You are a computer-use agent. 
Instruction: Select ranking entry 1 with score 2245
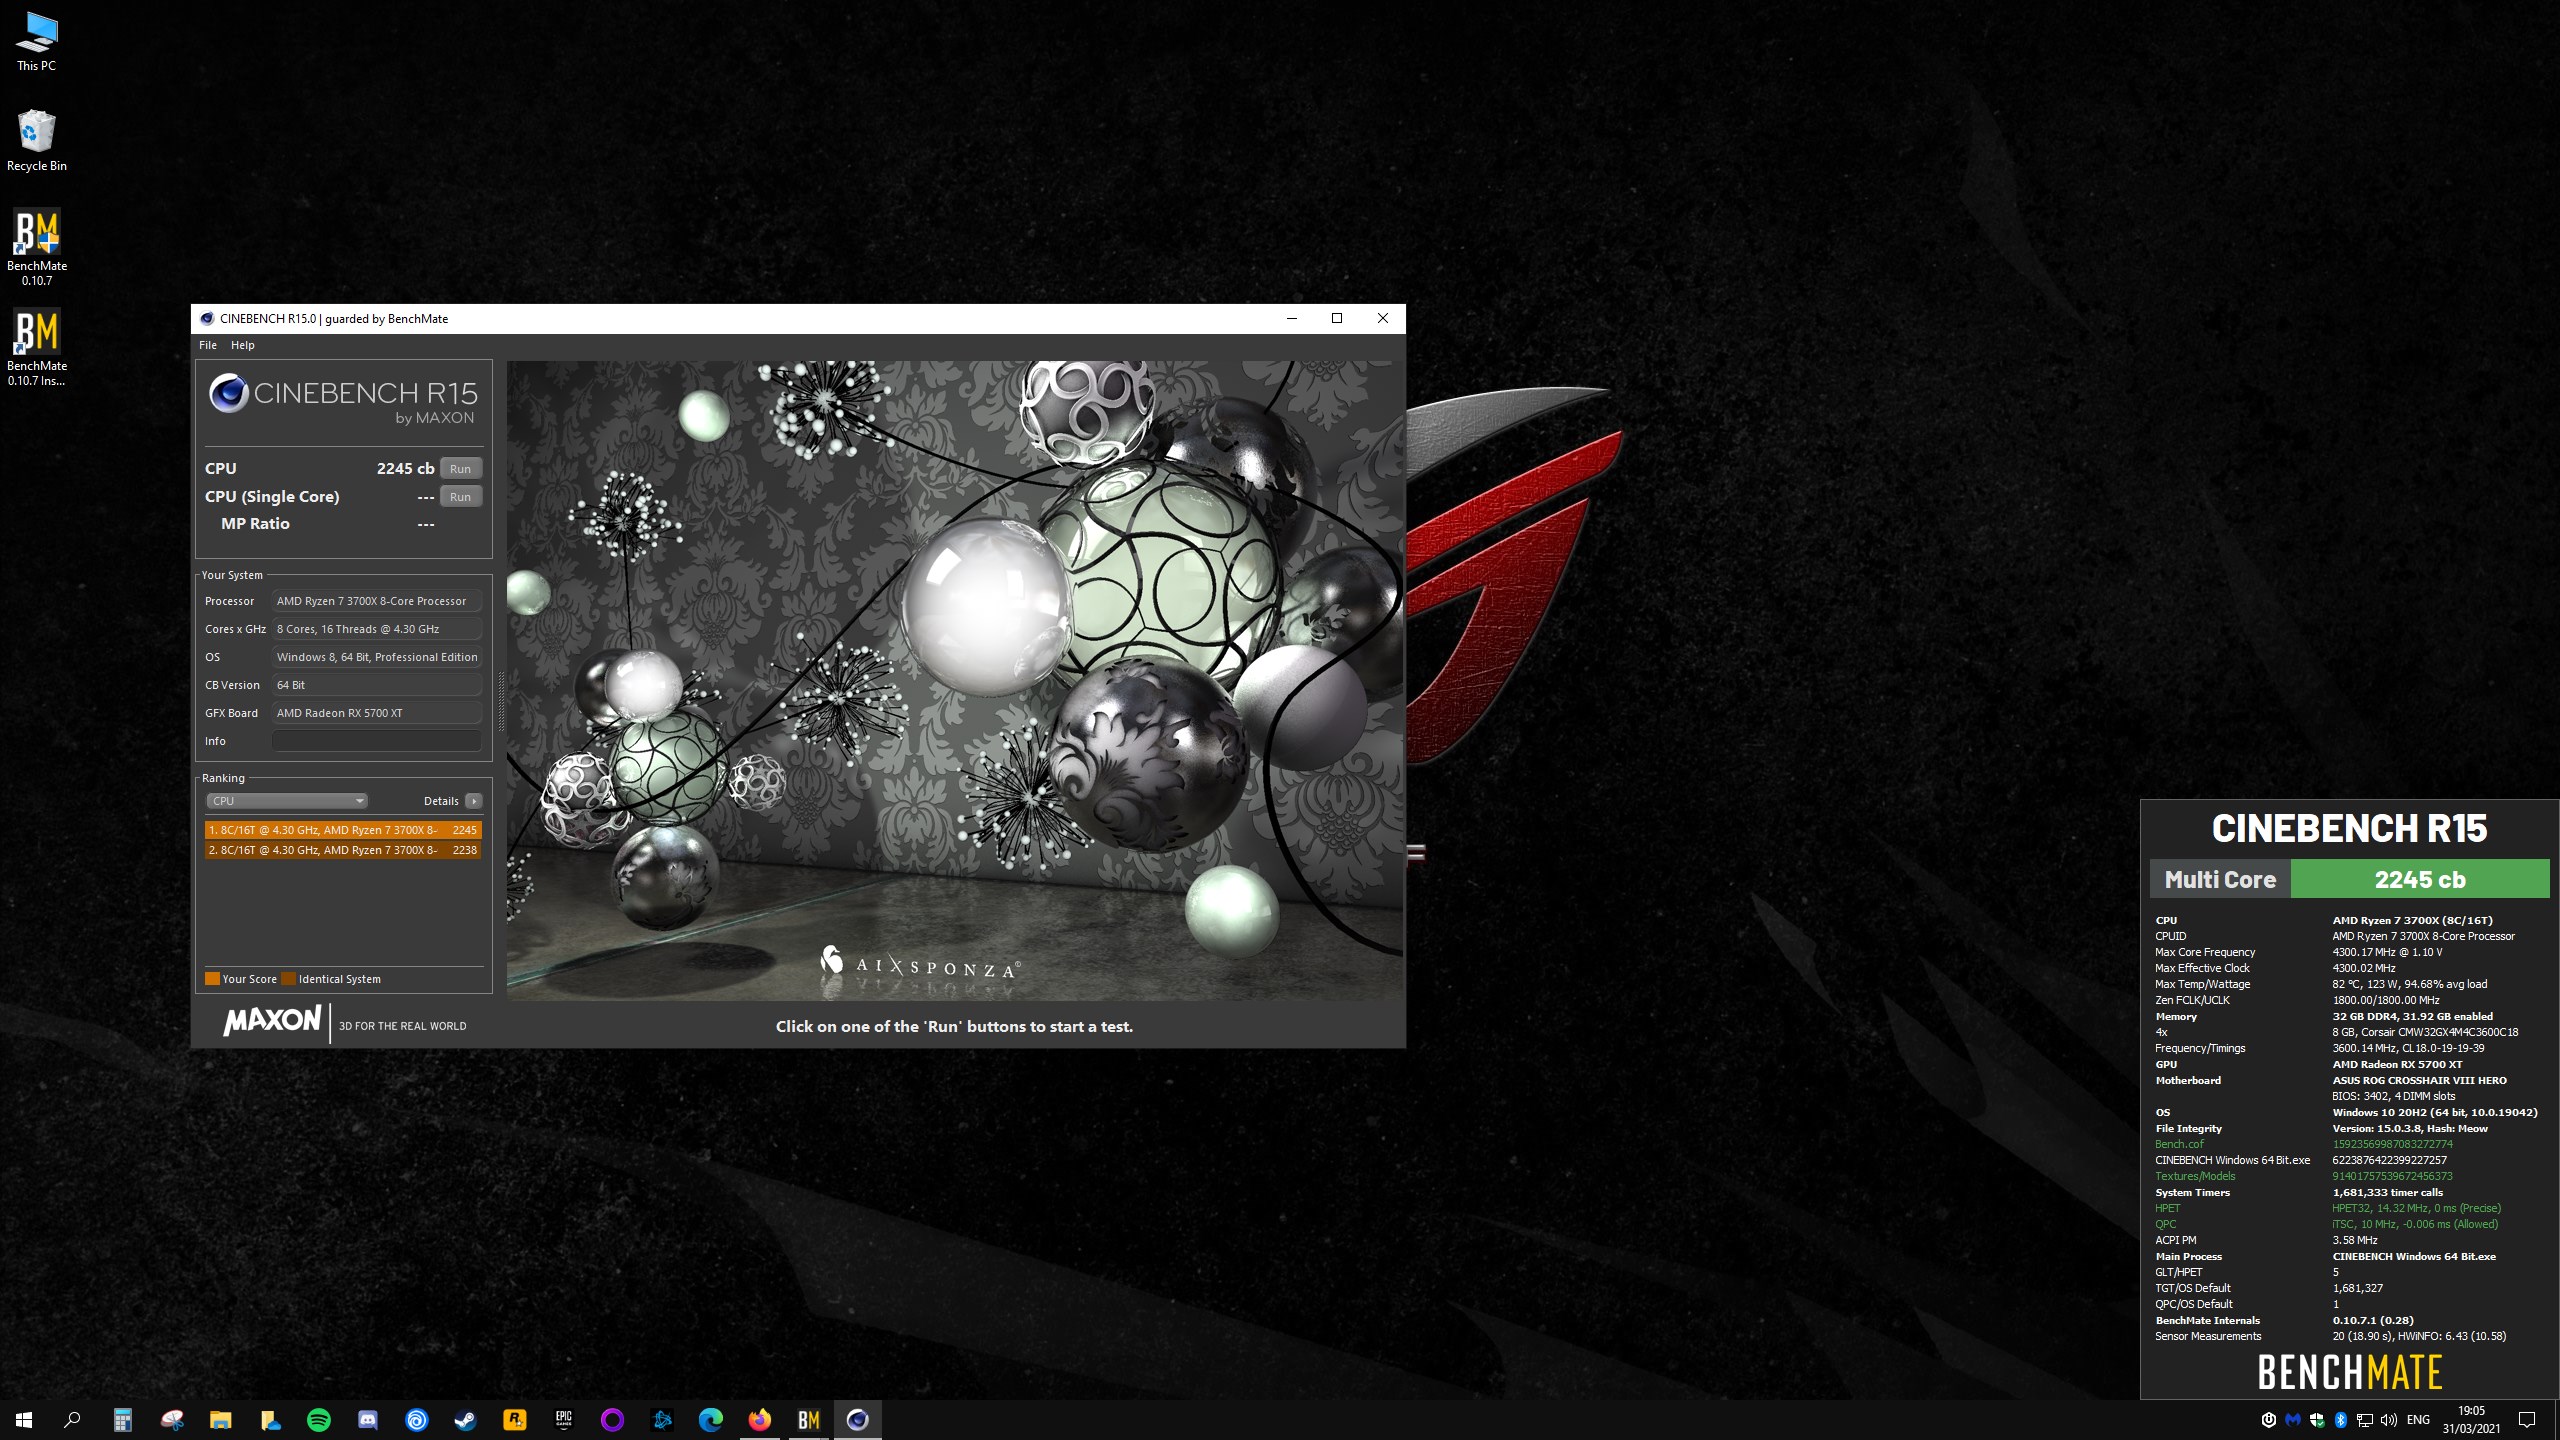pos(343,830)
